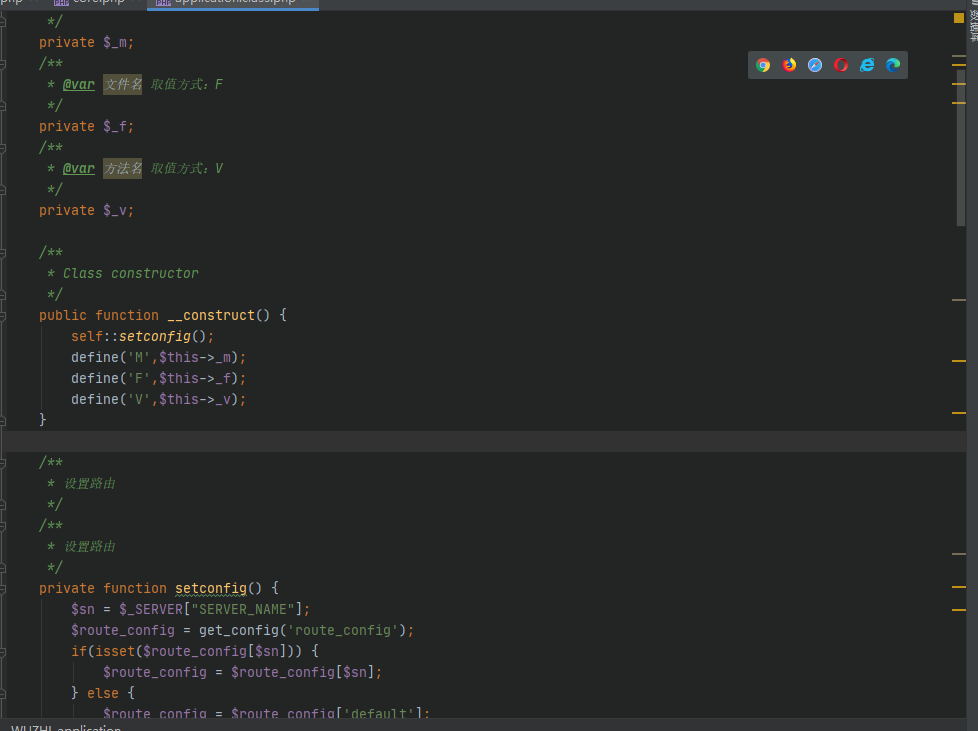This screenshot has height=731, width=978.
Task: Click the blank highlighted current line
Action: click(x=483, y=442)
